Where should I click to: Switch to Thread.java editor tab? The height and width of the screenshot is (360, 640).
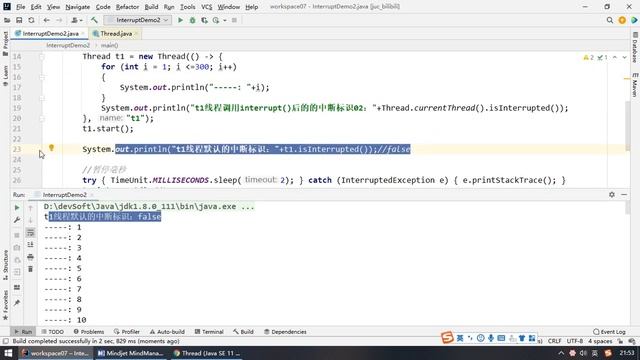(116, 33)
